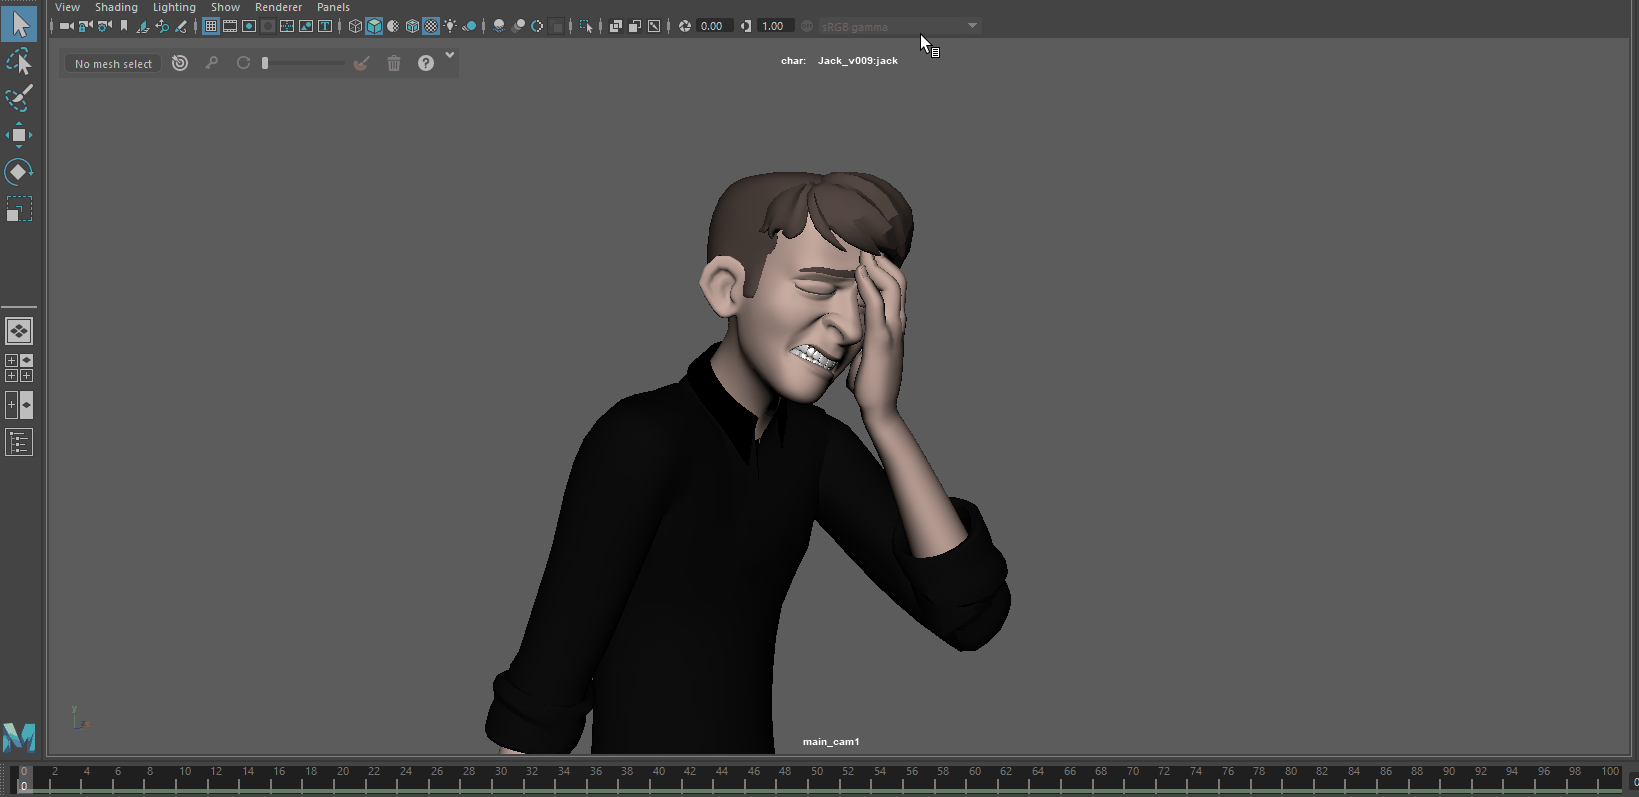This screenshot has width=1639, height=797.
Task: Click the gamma icon
Action: click(x=746, y=26)
